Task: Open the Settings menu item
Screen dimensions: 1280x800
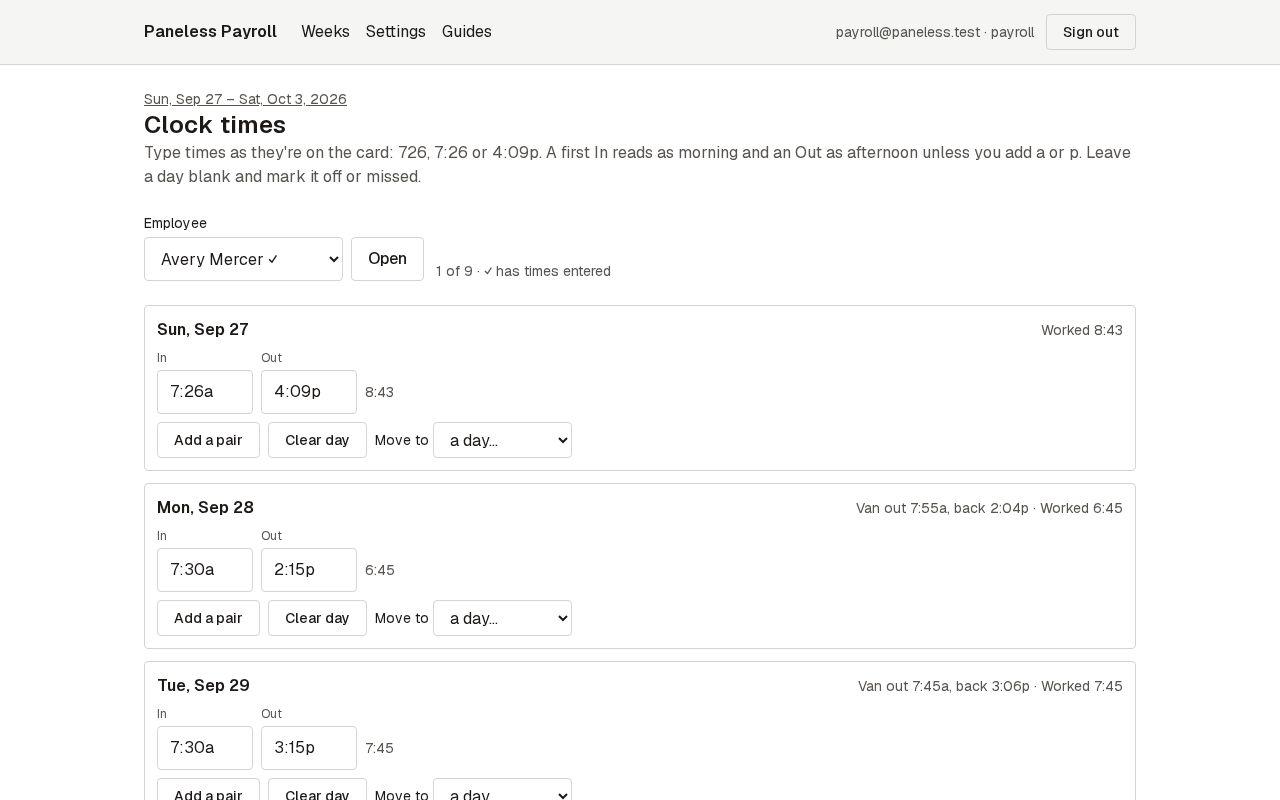Action: tap(396, 32)
